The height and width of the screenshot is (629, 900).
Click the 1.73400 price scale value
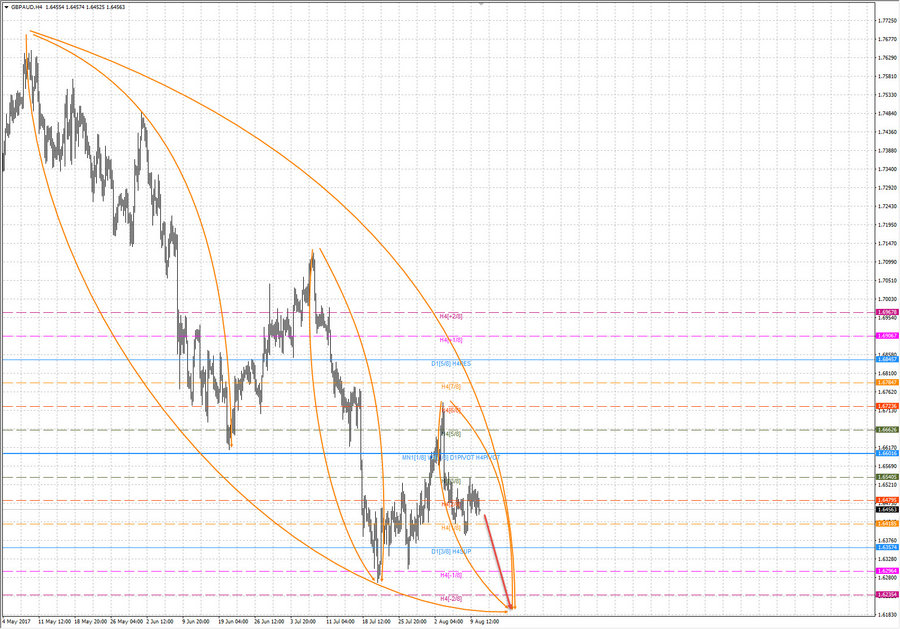[887, 169]
